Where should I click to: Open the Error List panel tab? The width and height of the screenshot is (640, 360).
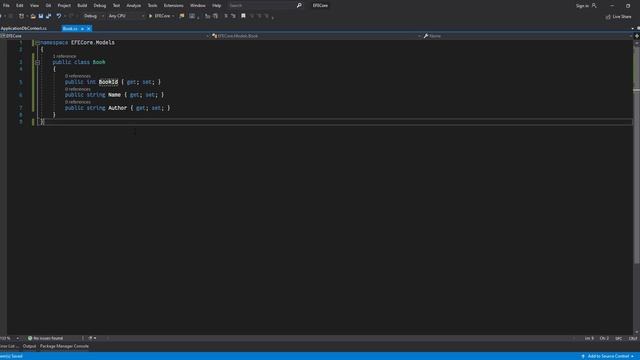(x=9, y=346)
